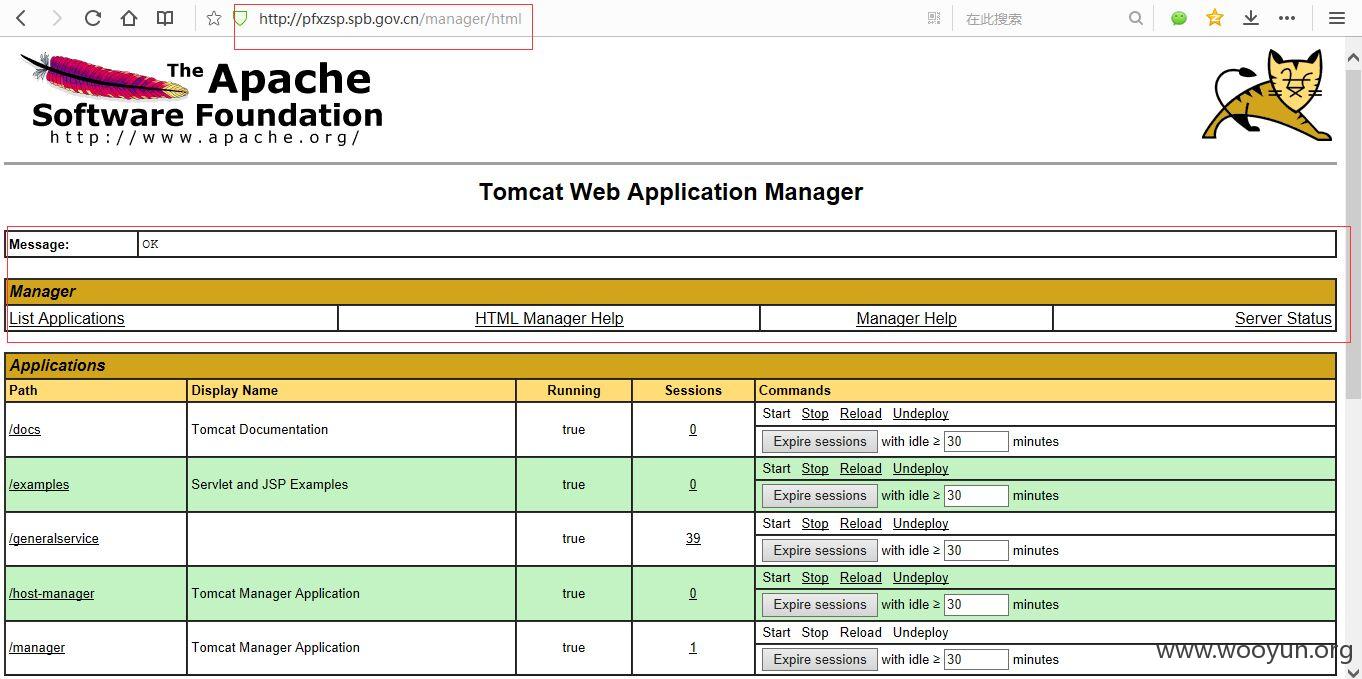Screen dimensions: 1362x679
Task: Open the /host-manager application path
Action: (52, 593)
